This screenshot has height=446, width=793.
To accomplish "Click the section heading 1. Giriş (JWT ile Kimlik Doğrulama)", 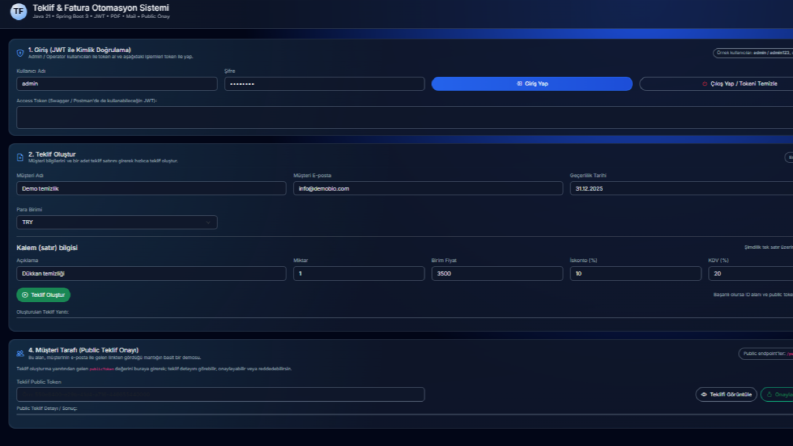I will [79, 50].
